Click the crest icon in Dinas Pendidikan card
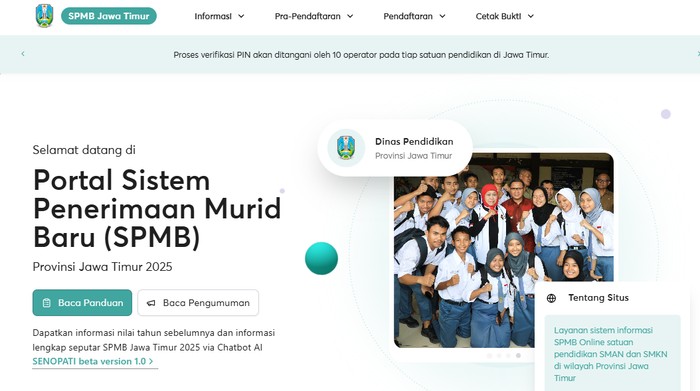The width and height of the screenshot is (700, 391). (x=346, y=148)
